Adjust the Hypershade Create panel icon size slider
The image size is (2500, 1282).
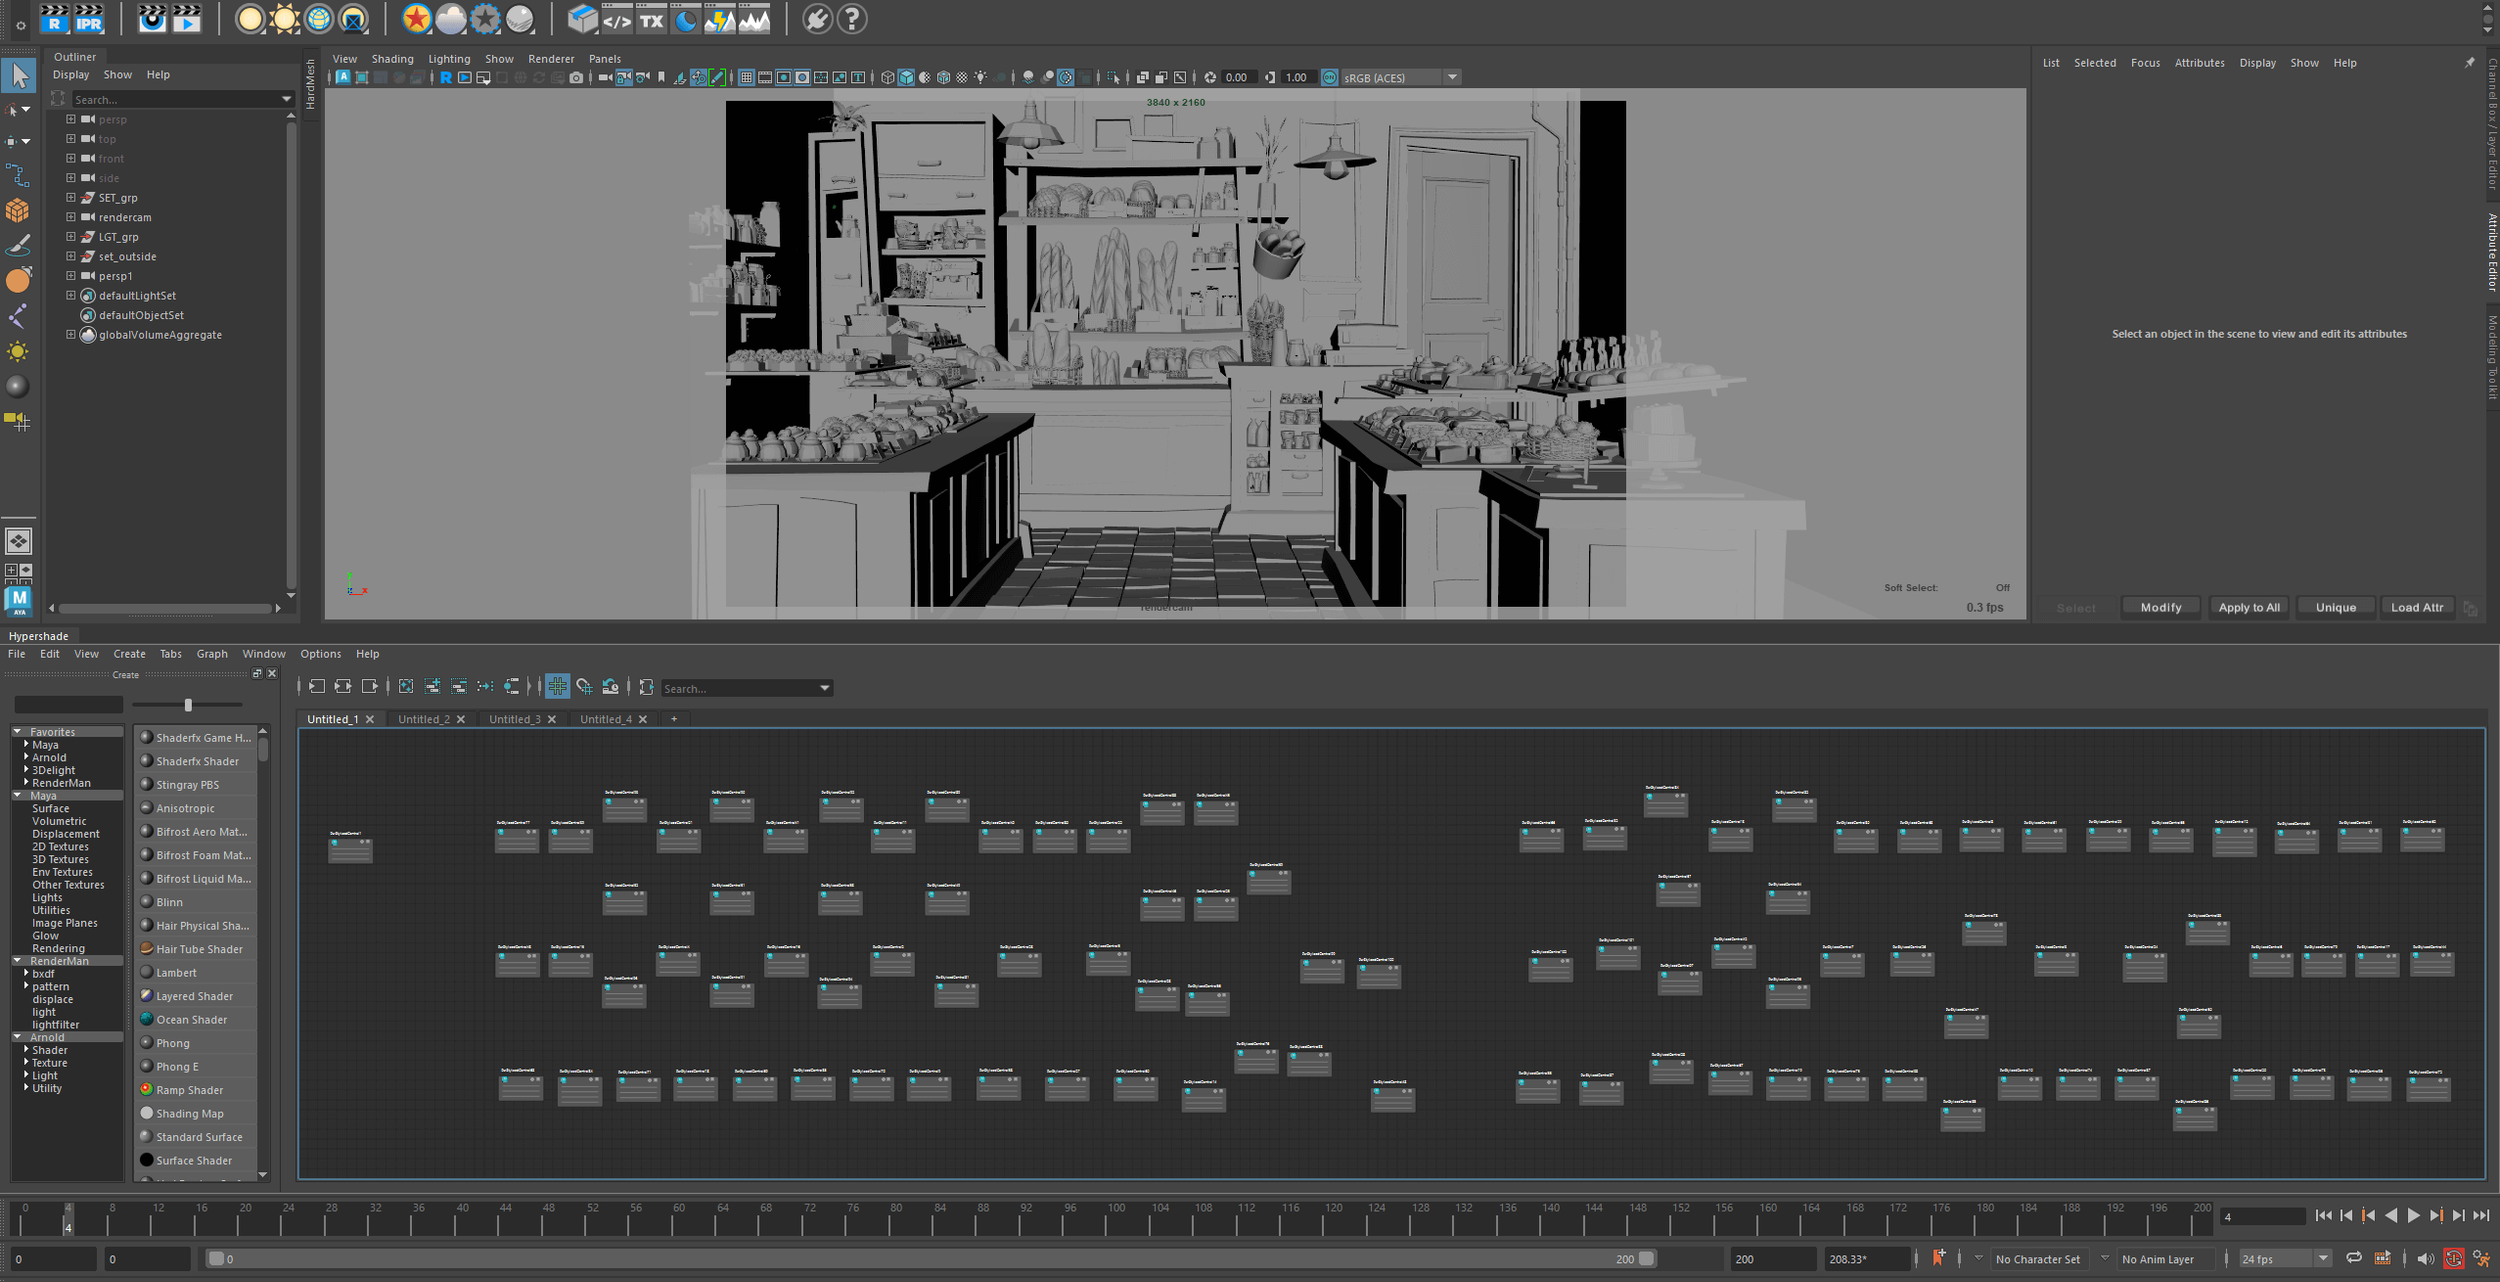[188, 705]
